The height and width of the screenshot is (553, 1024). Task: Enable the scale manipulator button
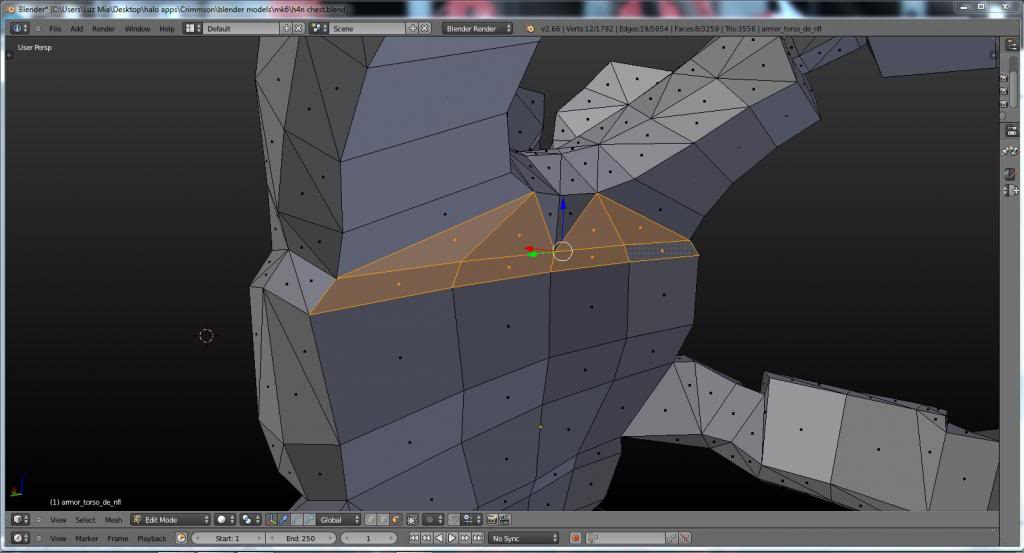pos(309,520)
